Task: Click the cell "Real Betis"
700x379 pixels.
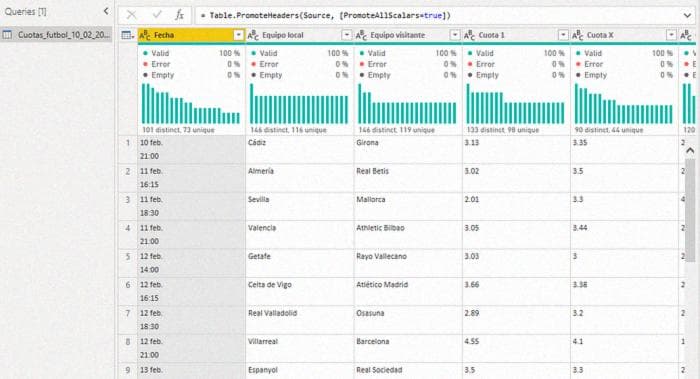Action: tap(408, 178)
